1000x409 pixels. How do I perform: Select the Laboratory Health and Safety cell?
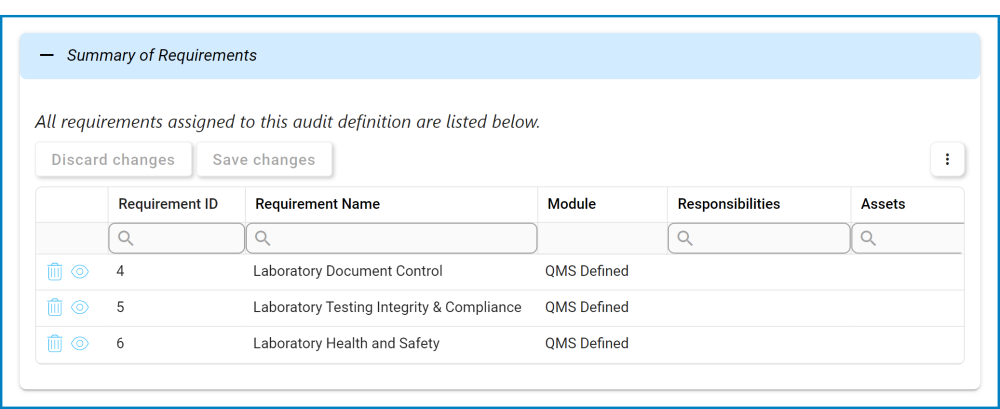pos(346,343)
